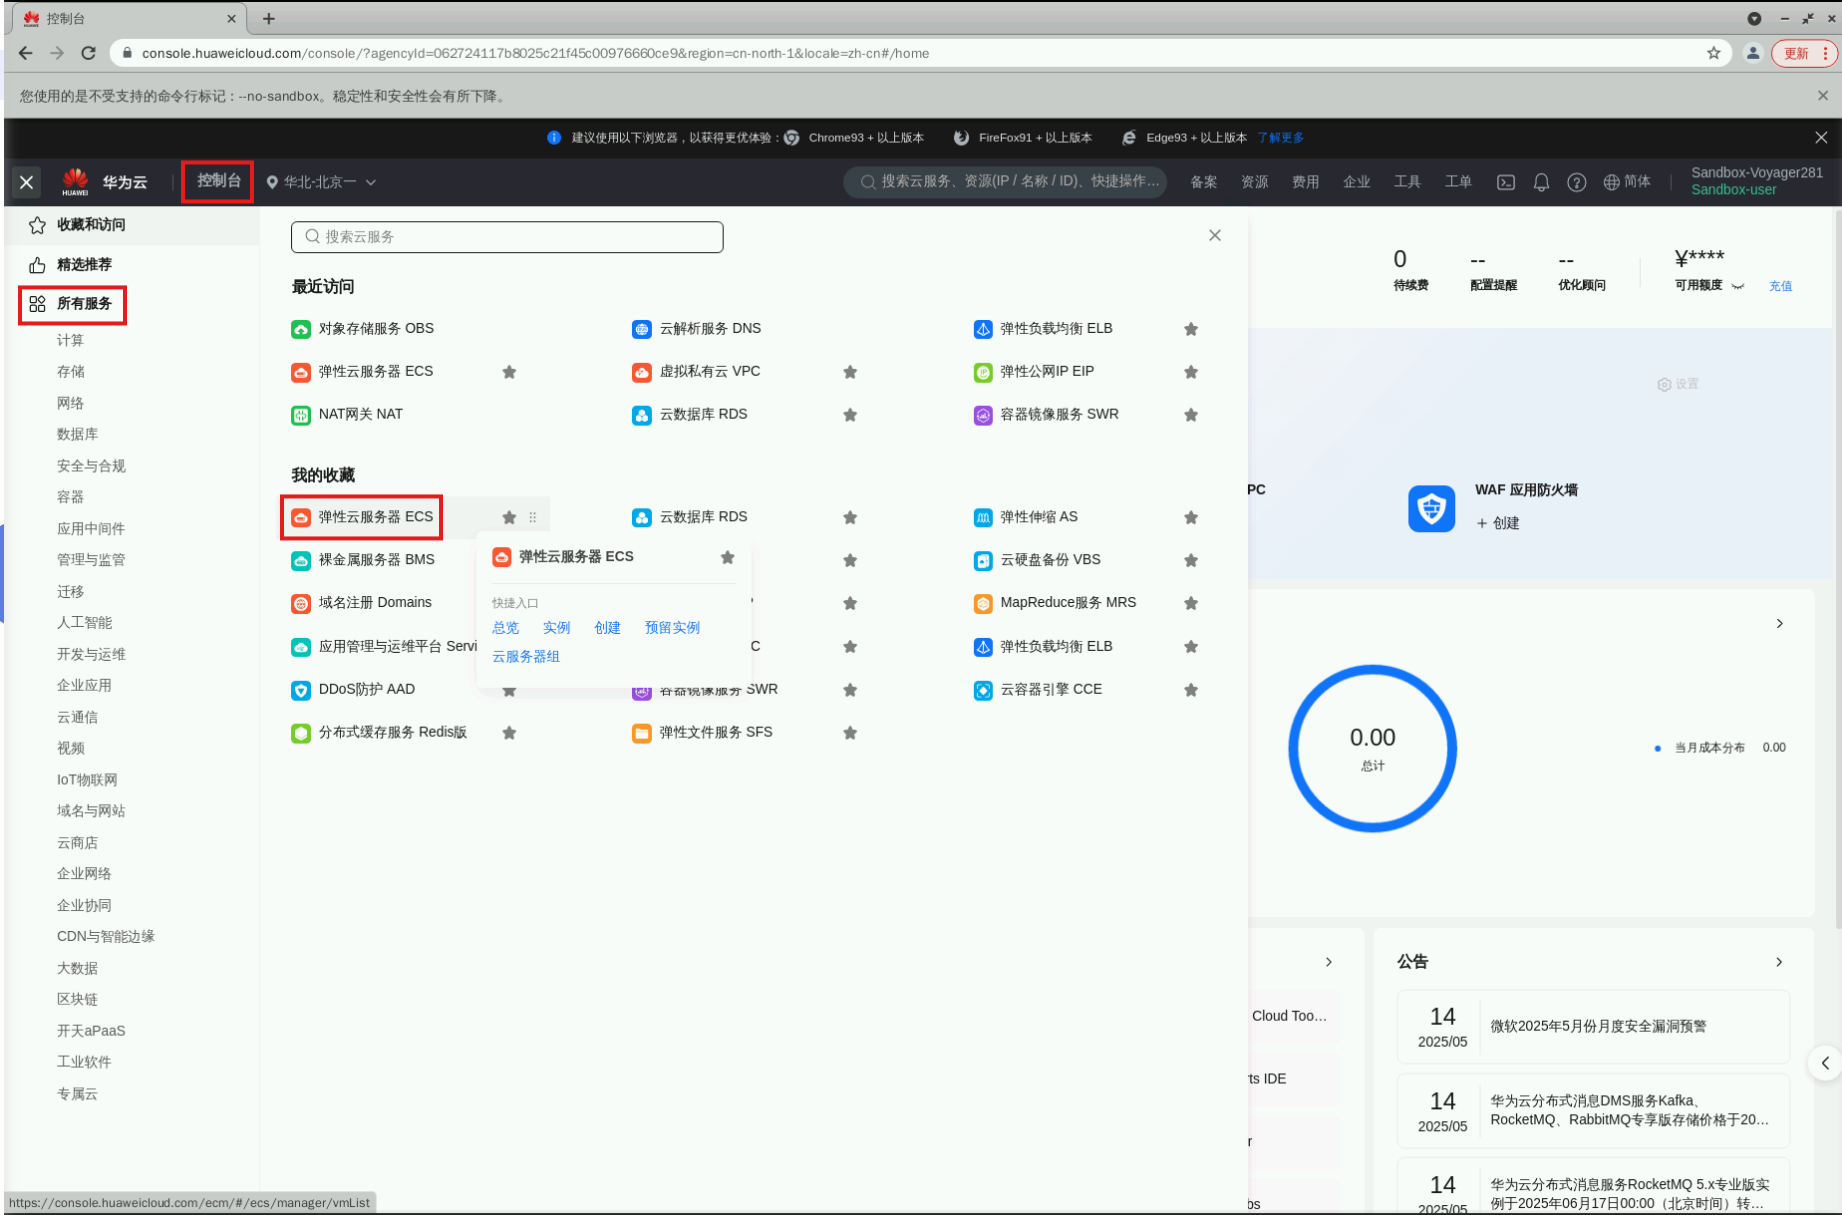
Task: Expand the 公告 announcements arrow
Action: pyautogui.click(x=1778, y=962)
